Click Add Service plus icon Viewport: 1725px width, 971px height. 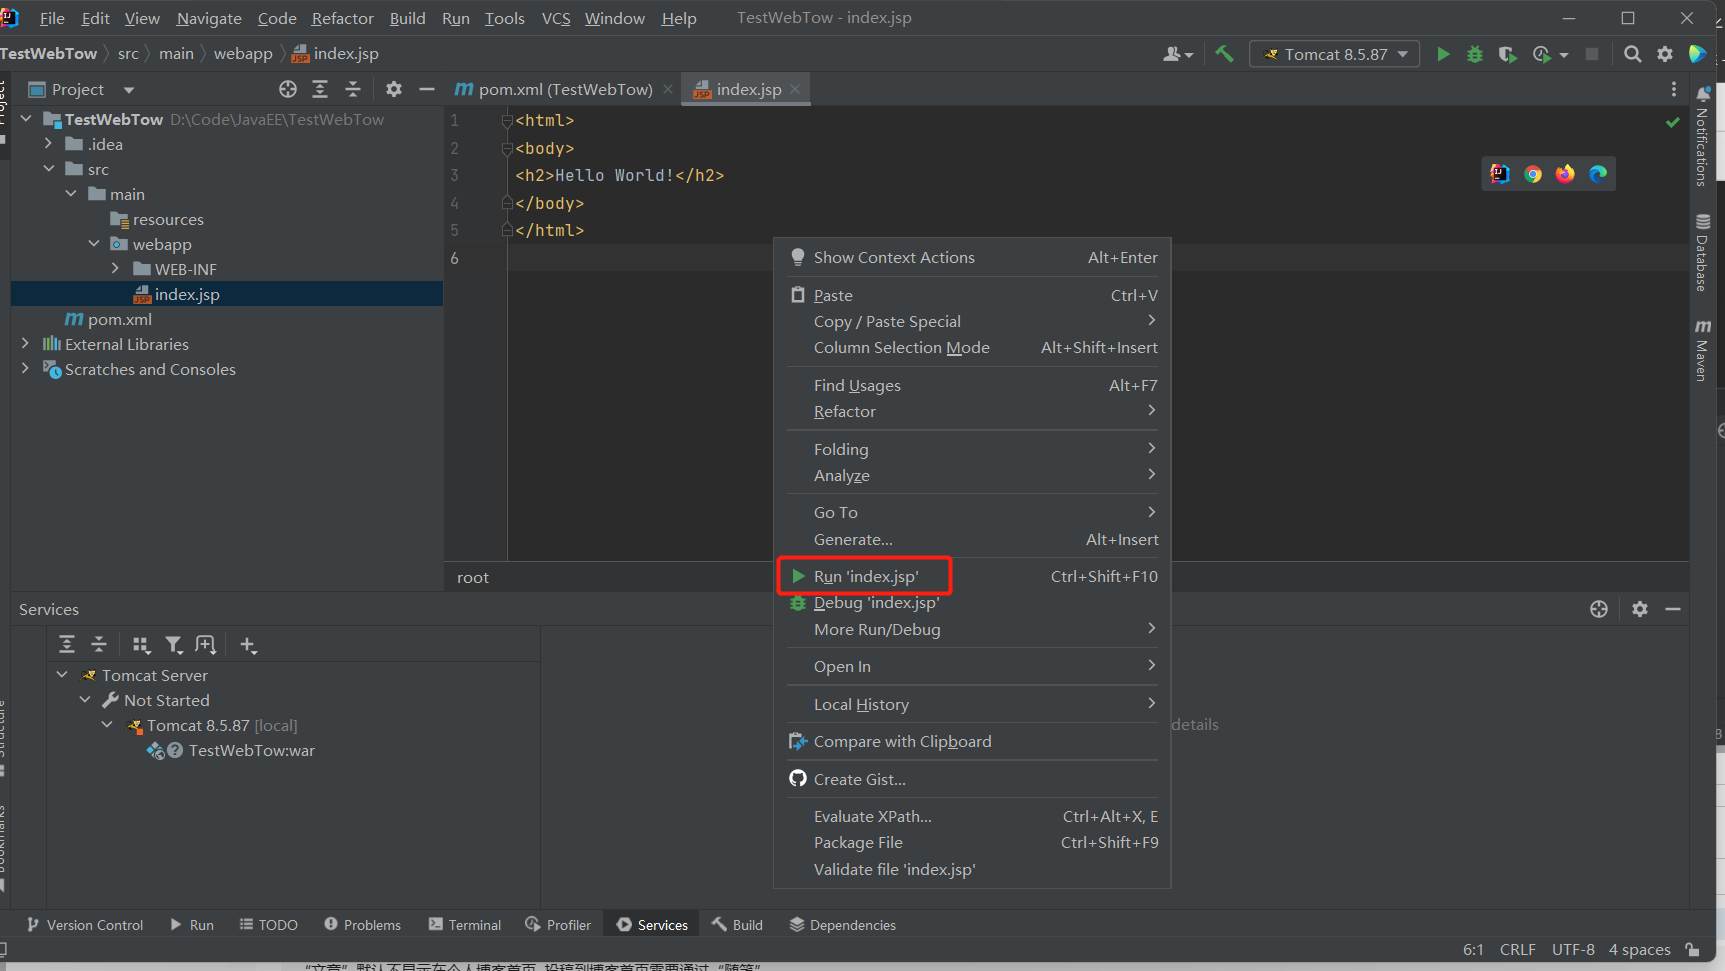click(248, 645)
